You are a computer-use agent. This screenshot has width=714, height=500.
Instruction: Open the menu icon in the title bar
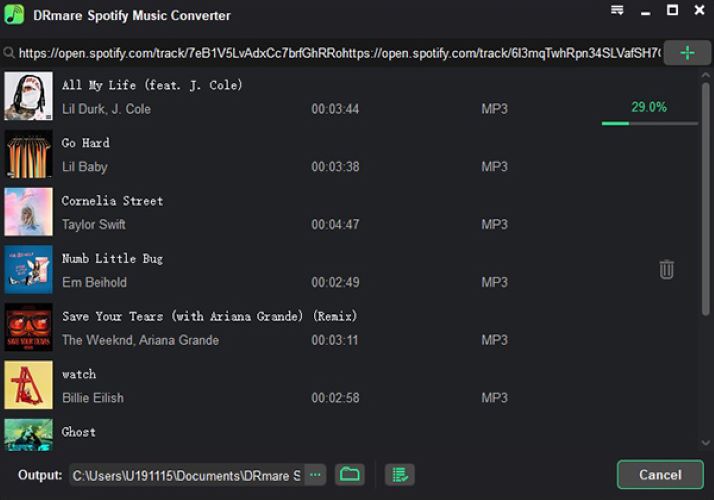[x=617, y=11]
